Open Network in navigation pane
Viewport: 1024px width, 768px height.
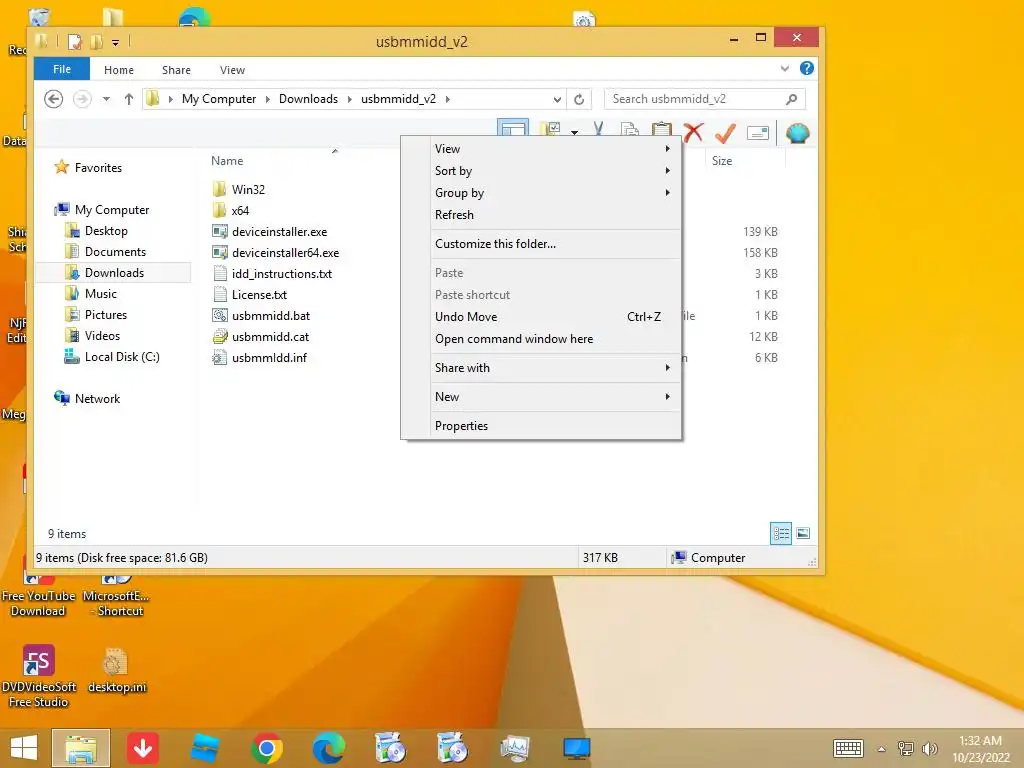point(97,398)
